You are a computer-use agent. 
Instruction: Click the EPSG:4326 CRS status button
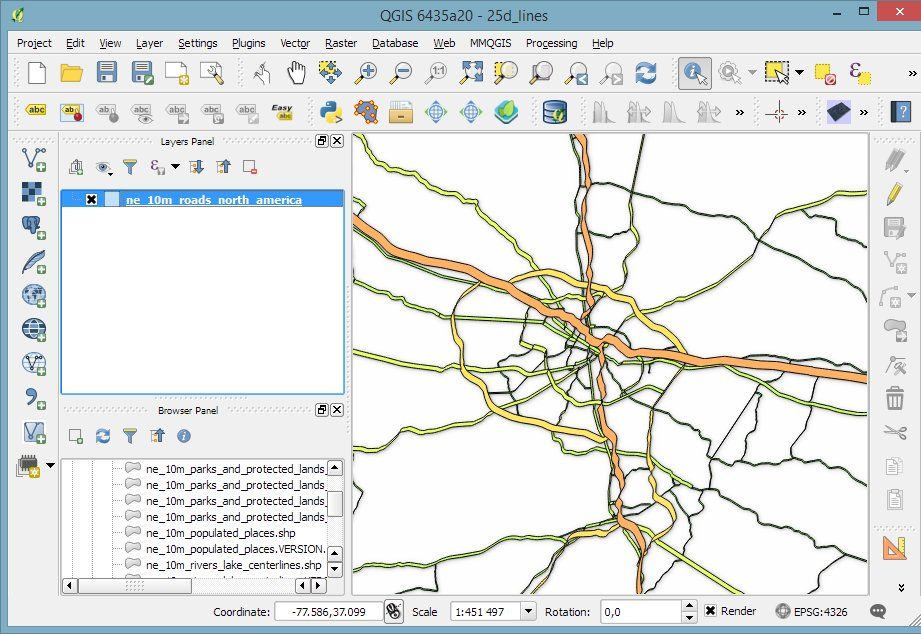[x=817, y=611]
